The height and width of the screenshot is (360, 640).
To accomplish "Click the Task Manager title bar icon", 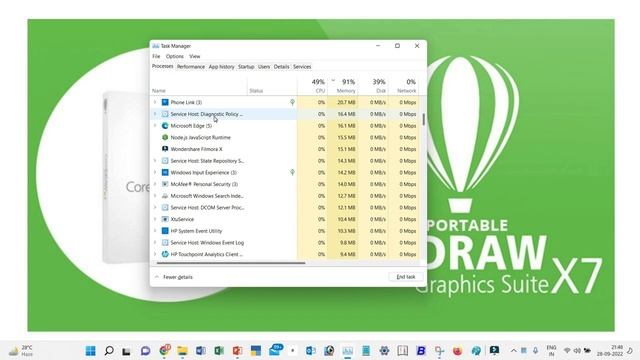I will click(156, 46).
